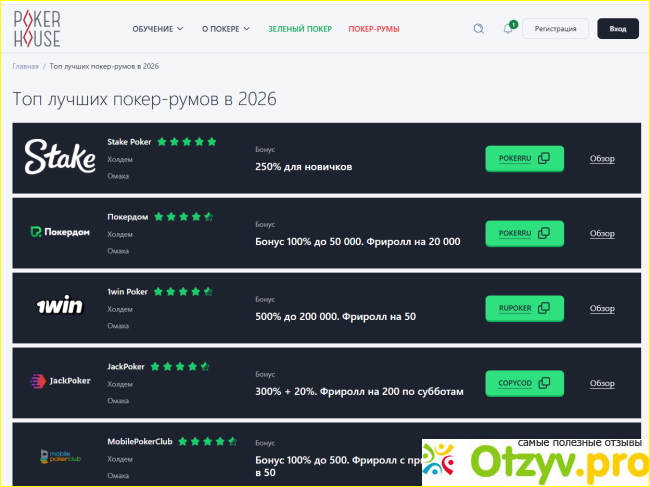This screenshot has height=487, width=650.
Task: Click COPYCOD promo code button
Action: [524, 383]
